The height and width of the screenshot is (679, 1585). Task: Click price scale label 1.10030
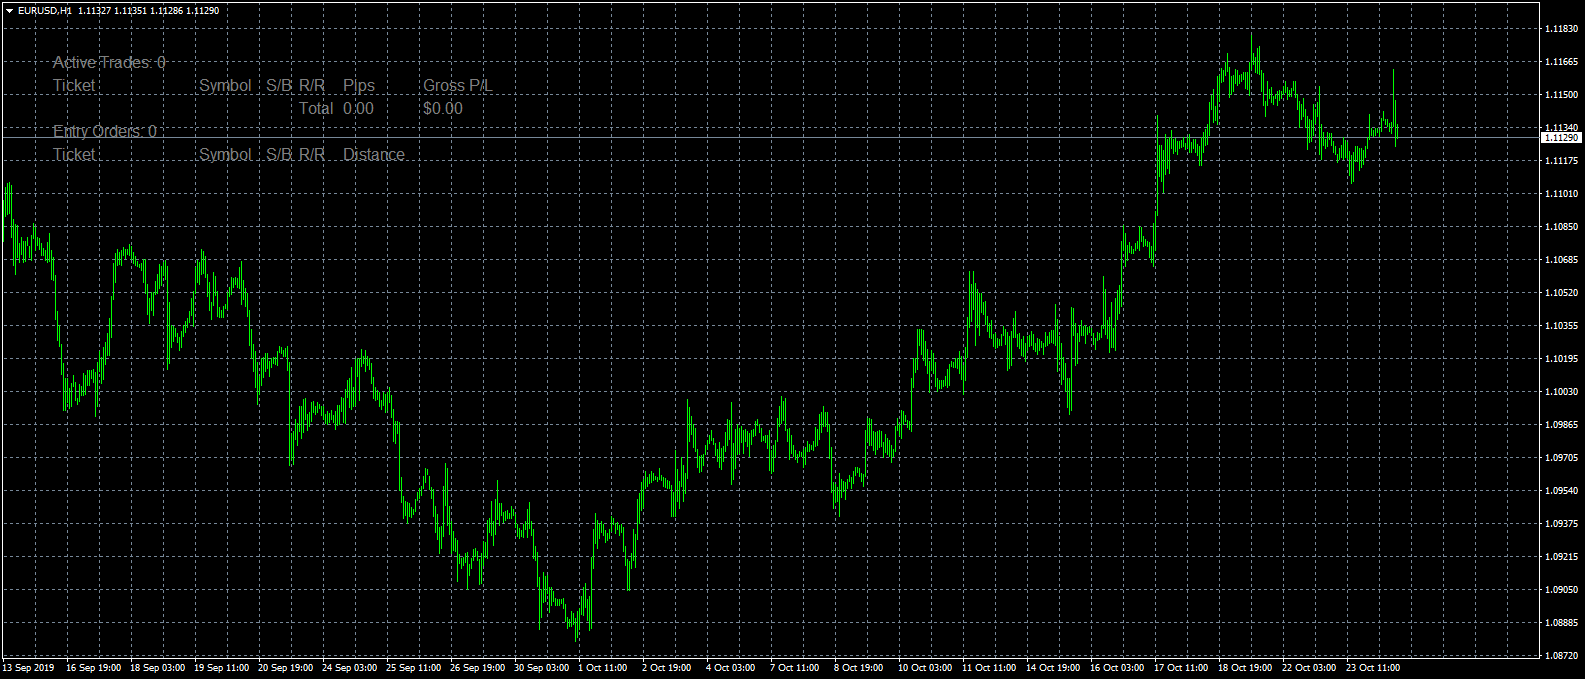pyautogui.click(x=1561, y=392)
